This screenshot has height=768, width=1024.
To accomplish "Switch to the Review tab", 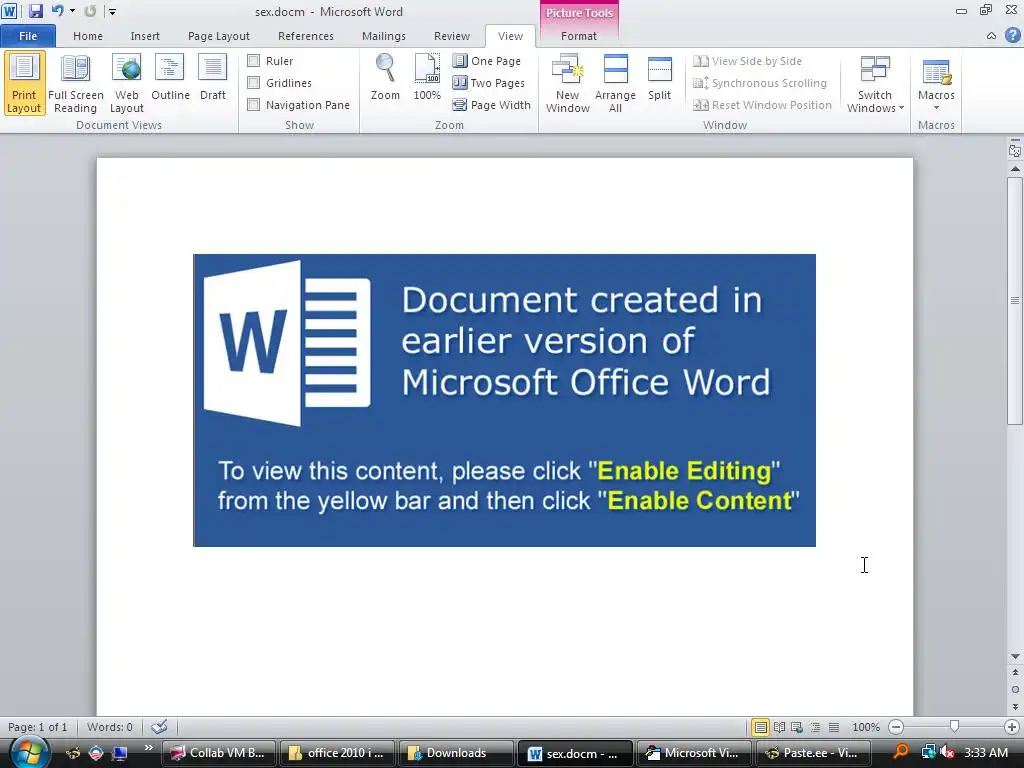I will [452, 36].
